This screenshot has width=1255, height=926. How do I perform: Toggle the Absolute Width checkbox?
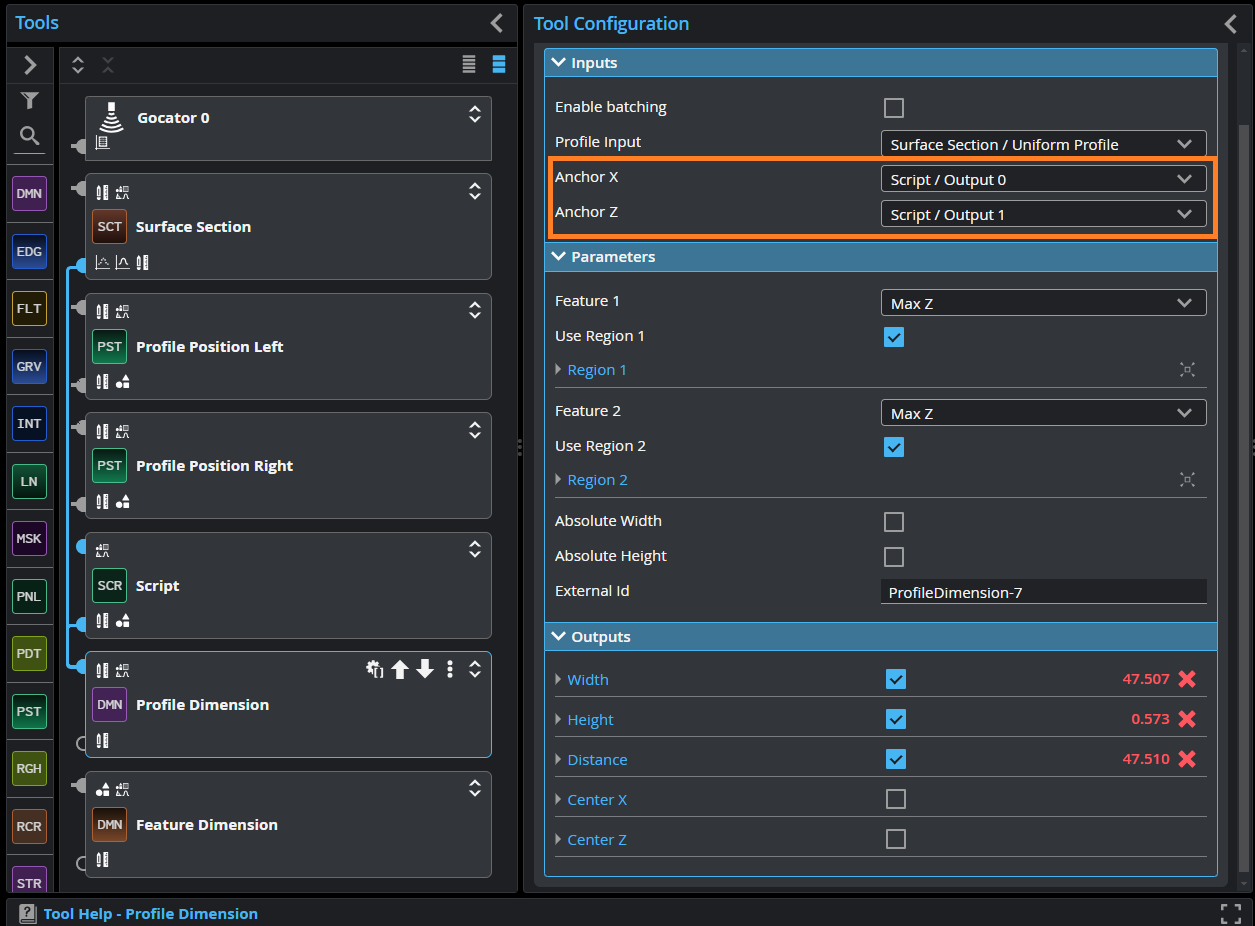pyautogui.click(x=894, y=522)
